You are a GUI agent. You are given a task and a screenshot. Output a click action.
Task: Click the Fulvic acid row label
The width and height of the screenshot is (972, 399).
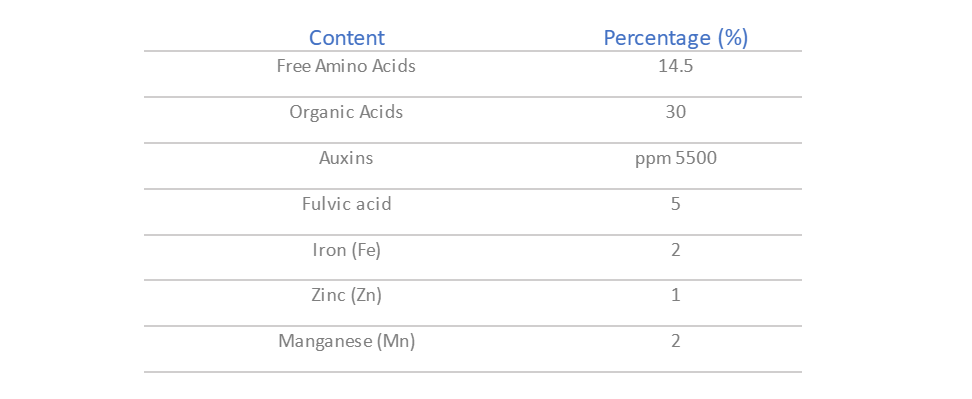pyautogui.click(x=347, y=204)
